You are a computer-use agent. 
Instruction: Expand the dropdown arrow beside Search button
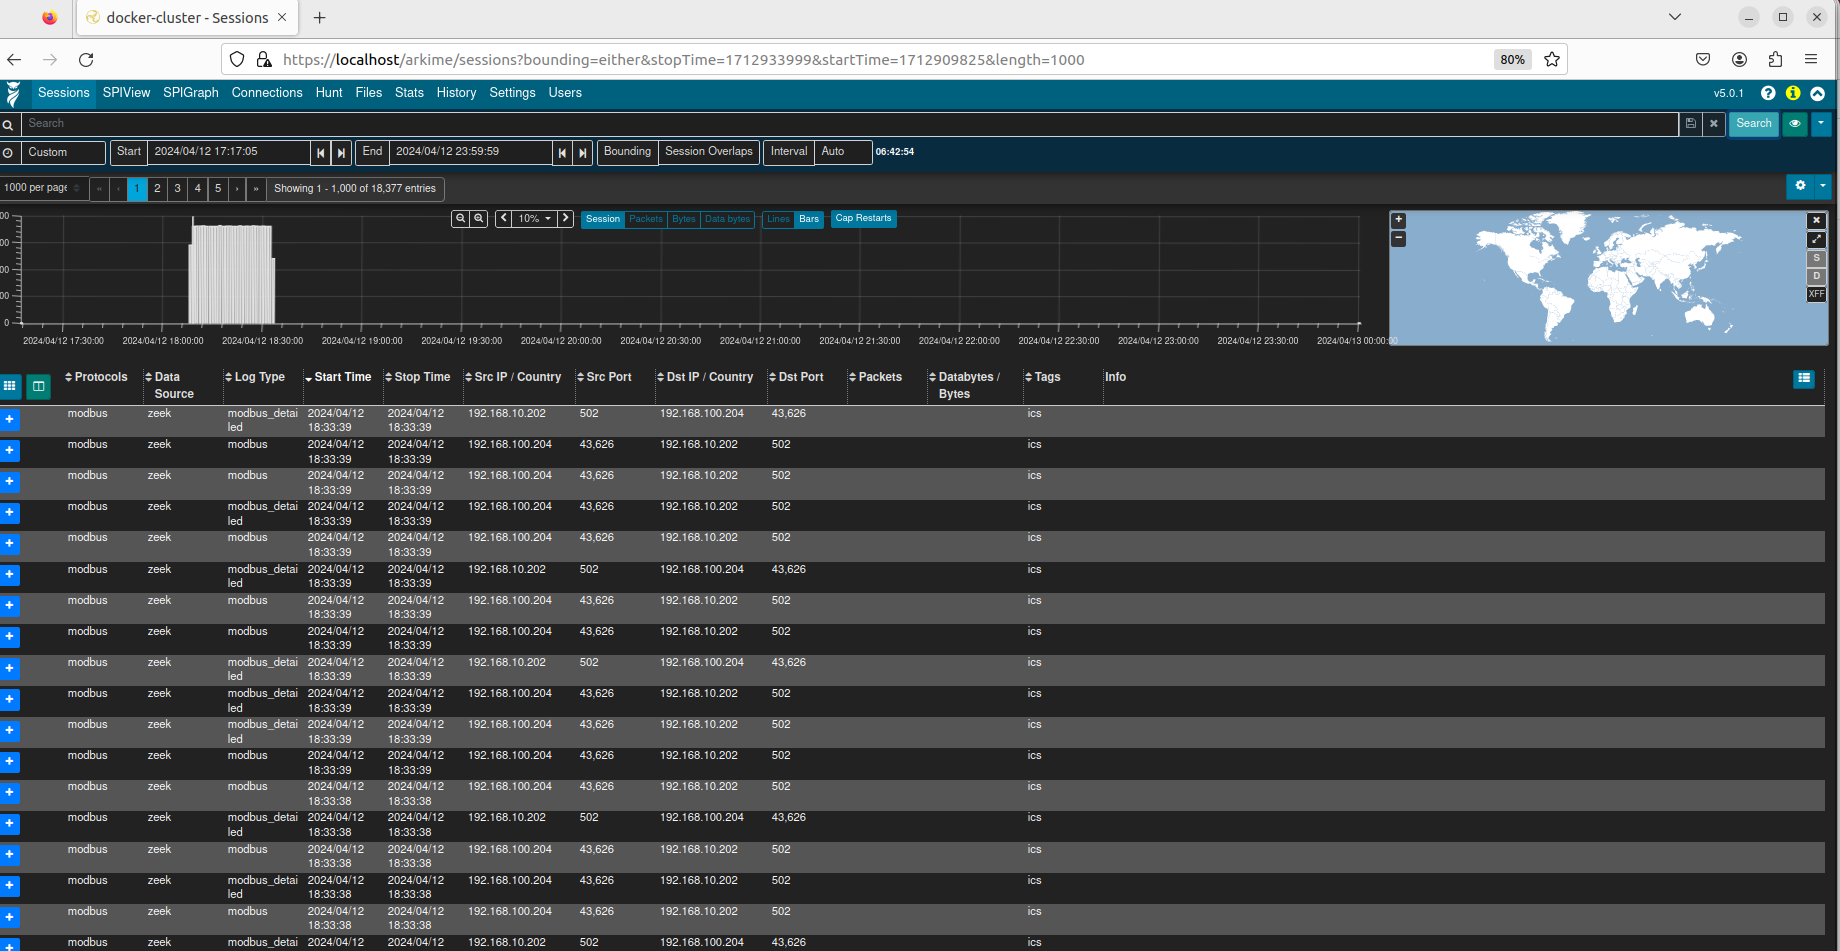(x=1821, y=124)
